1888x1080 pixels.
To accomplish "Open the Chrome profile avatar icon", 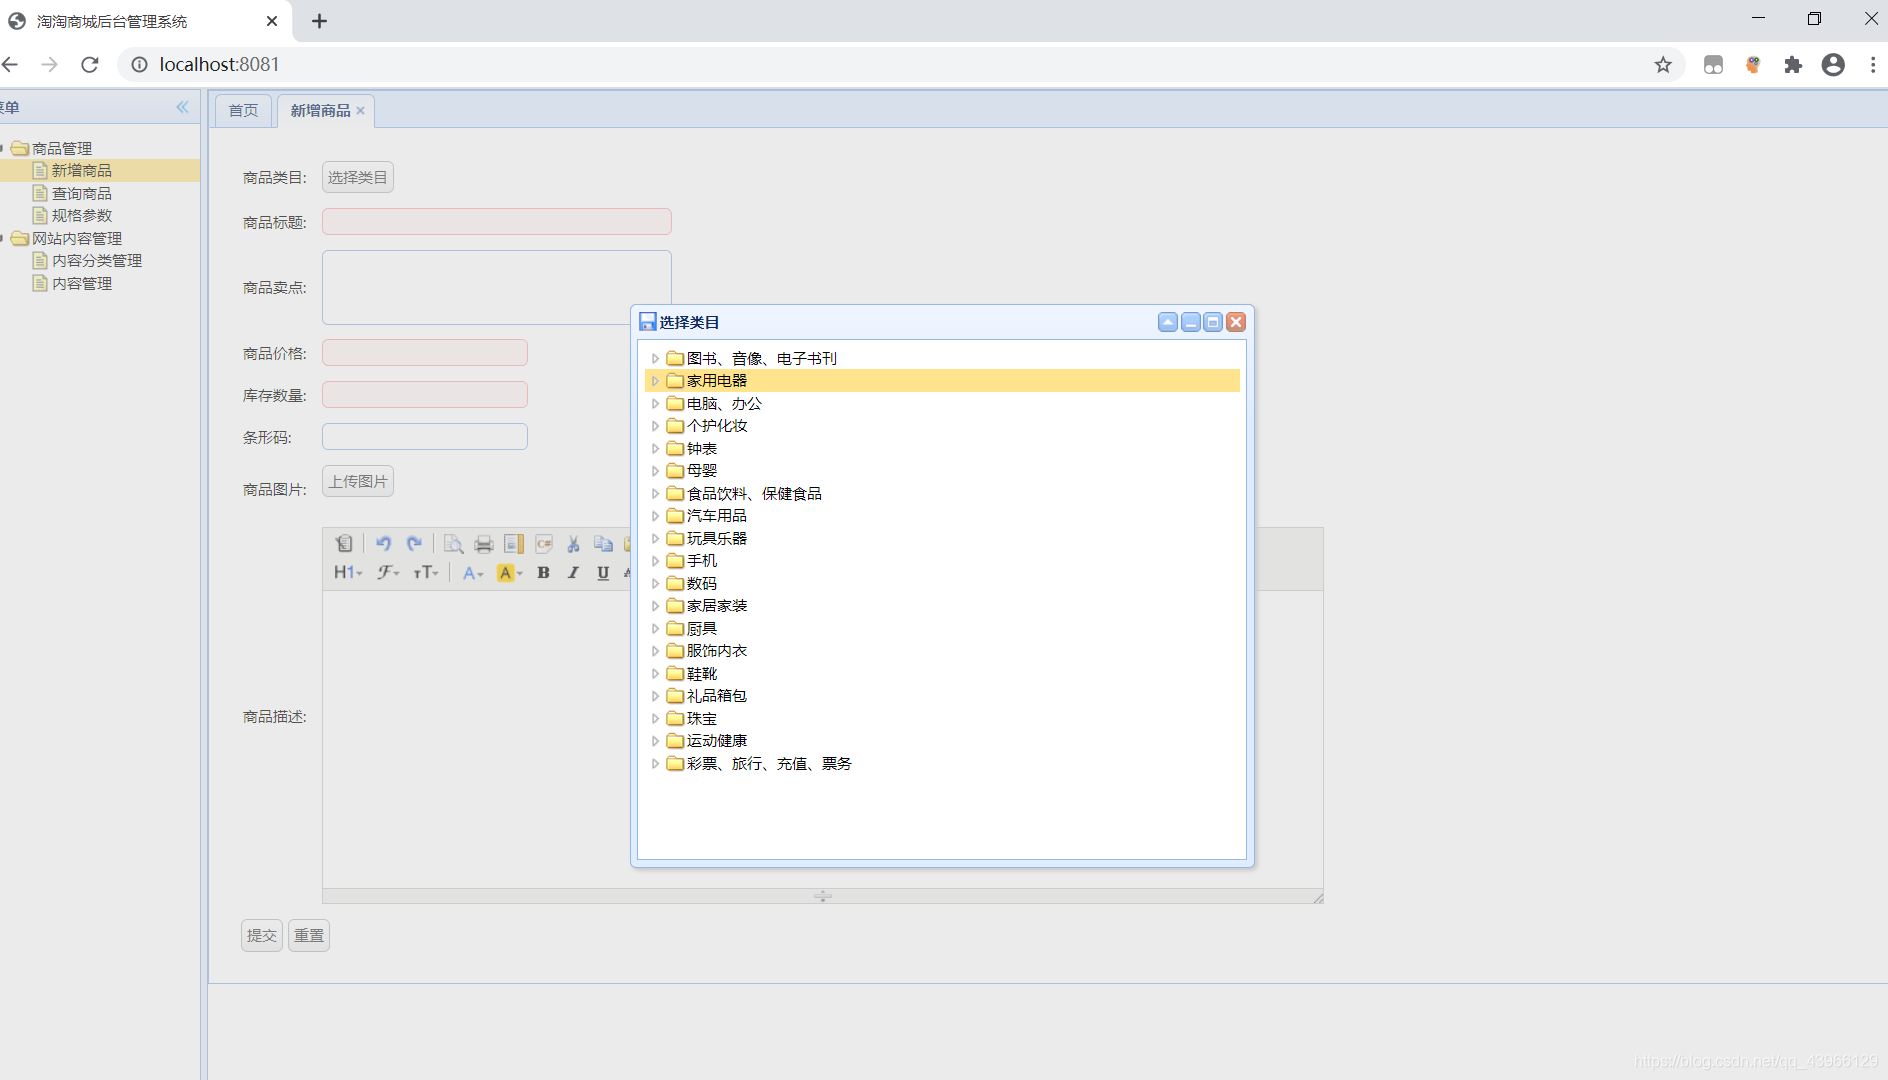I will 1833,65.
